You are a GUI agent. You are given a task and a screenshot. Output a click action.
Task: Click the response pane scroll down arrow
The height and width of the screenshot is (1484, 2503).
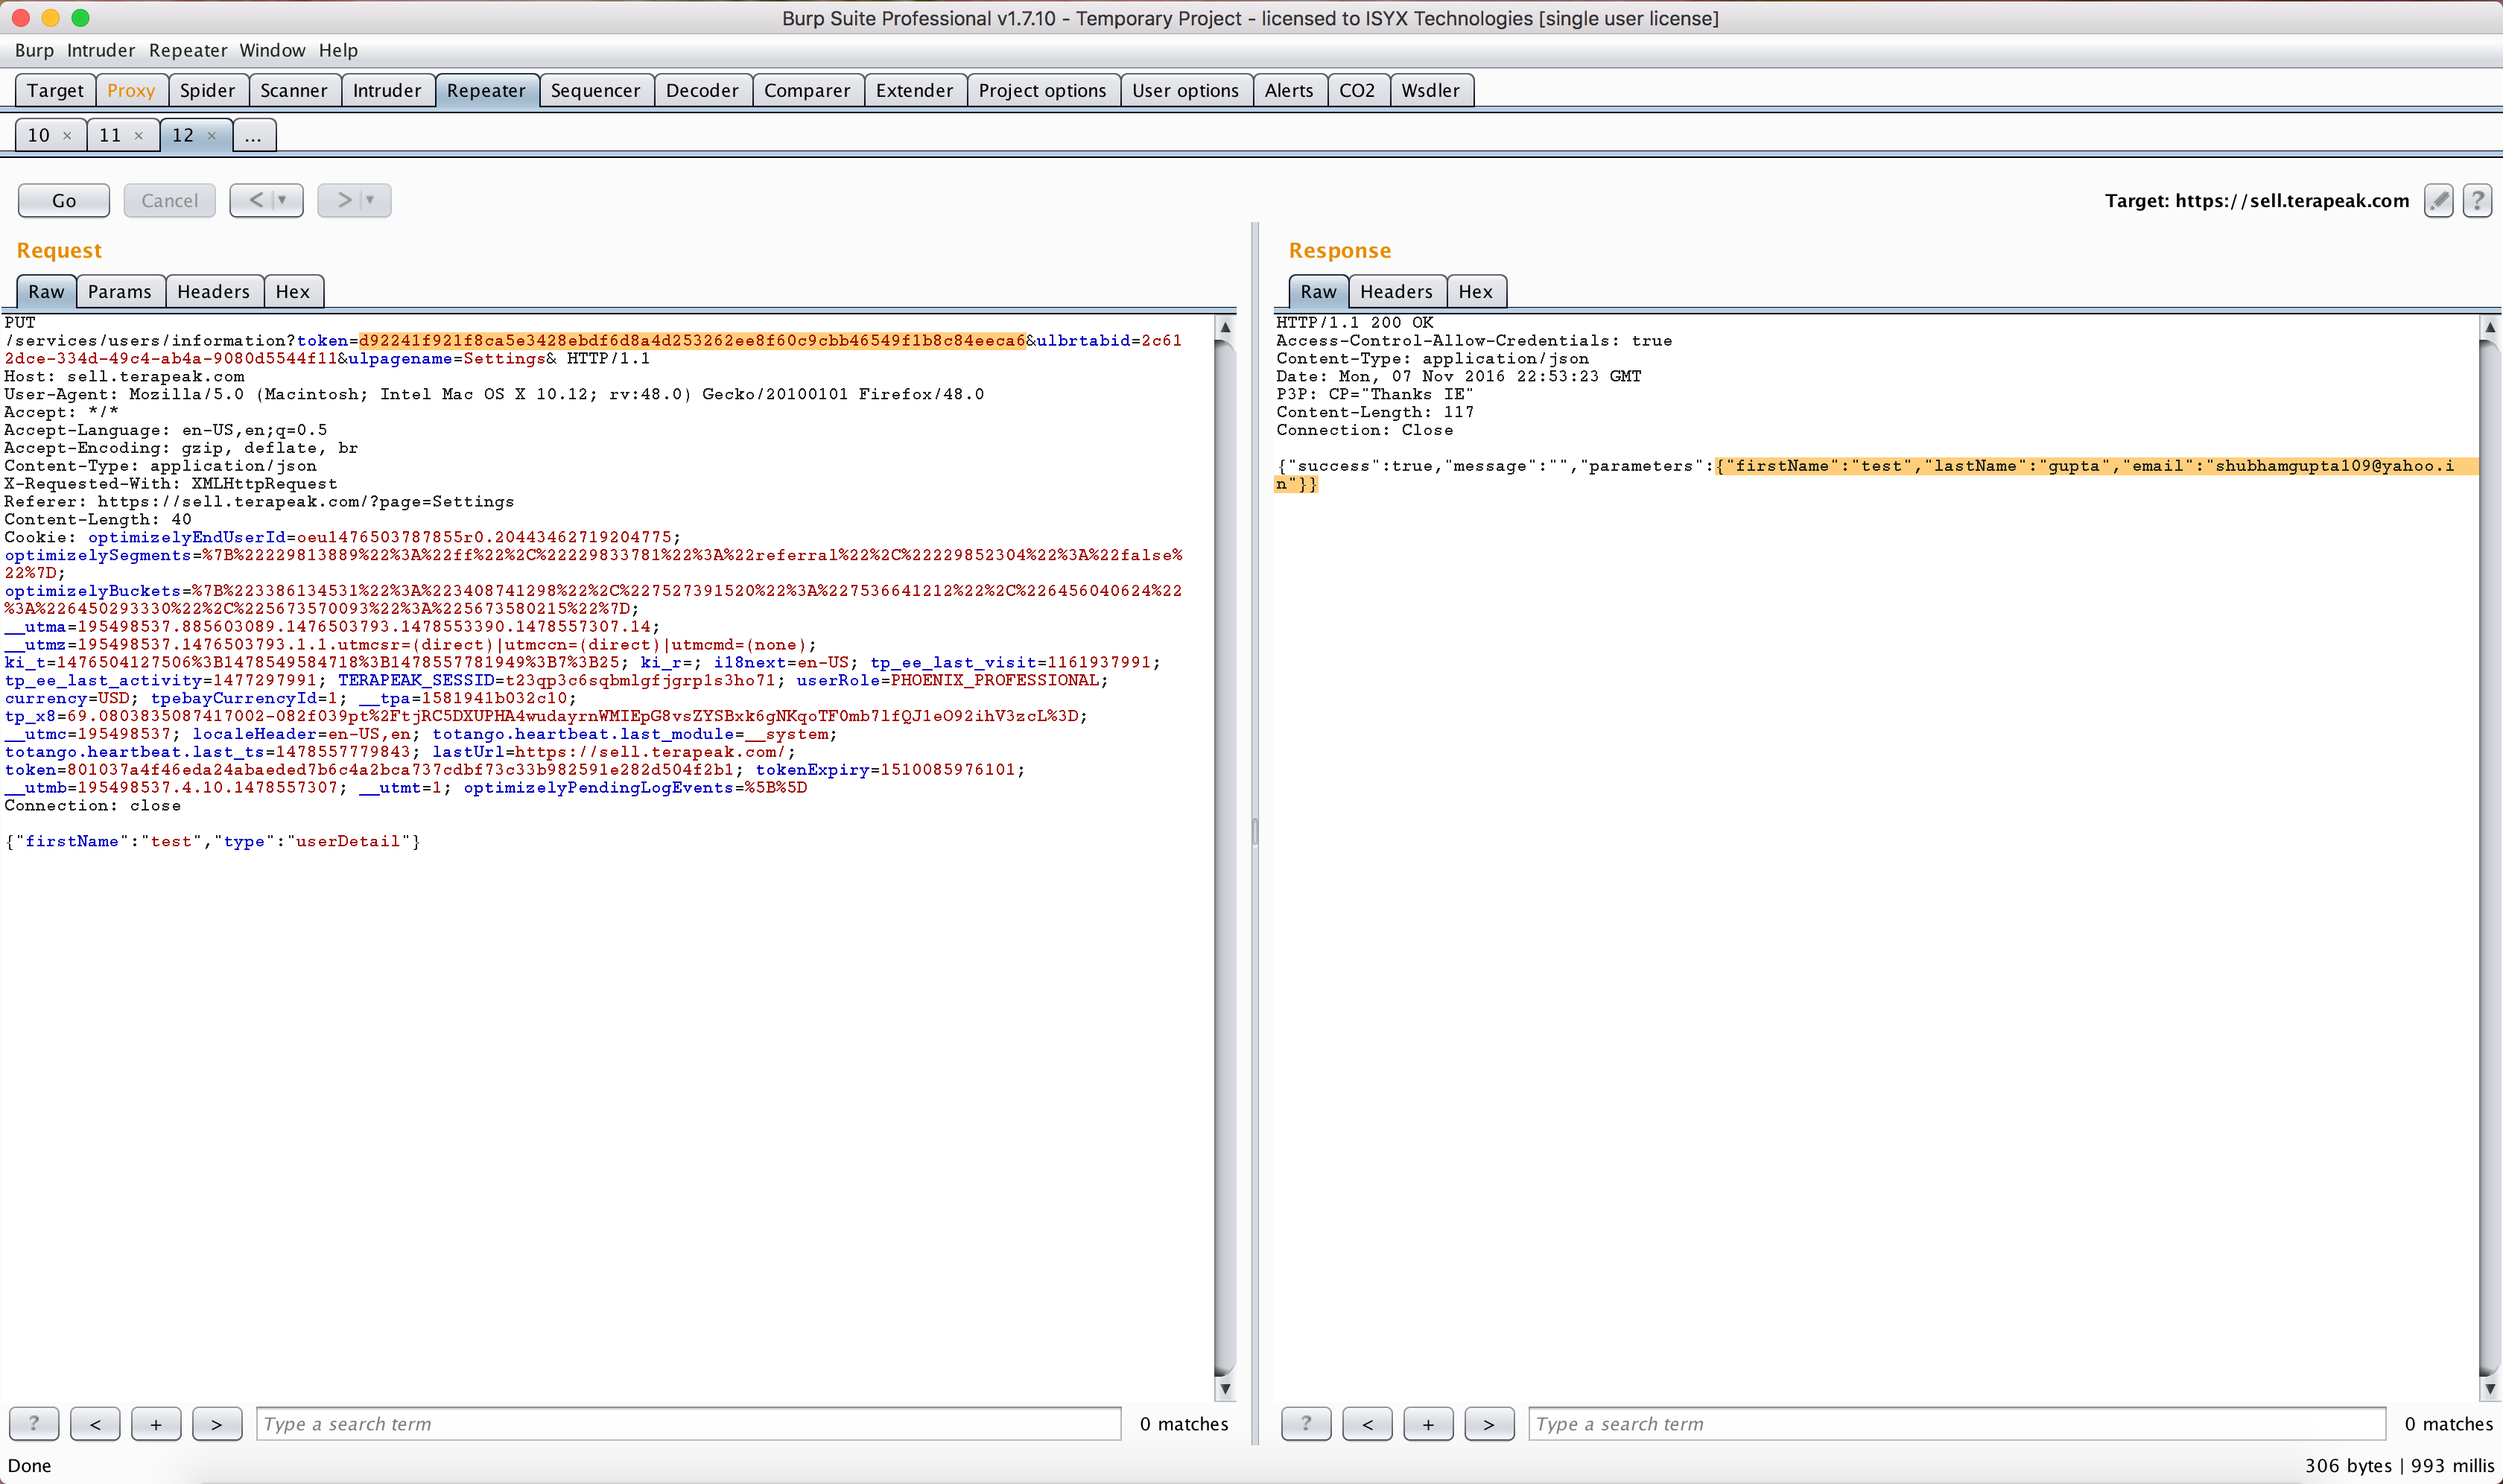2490,1389
